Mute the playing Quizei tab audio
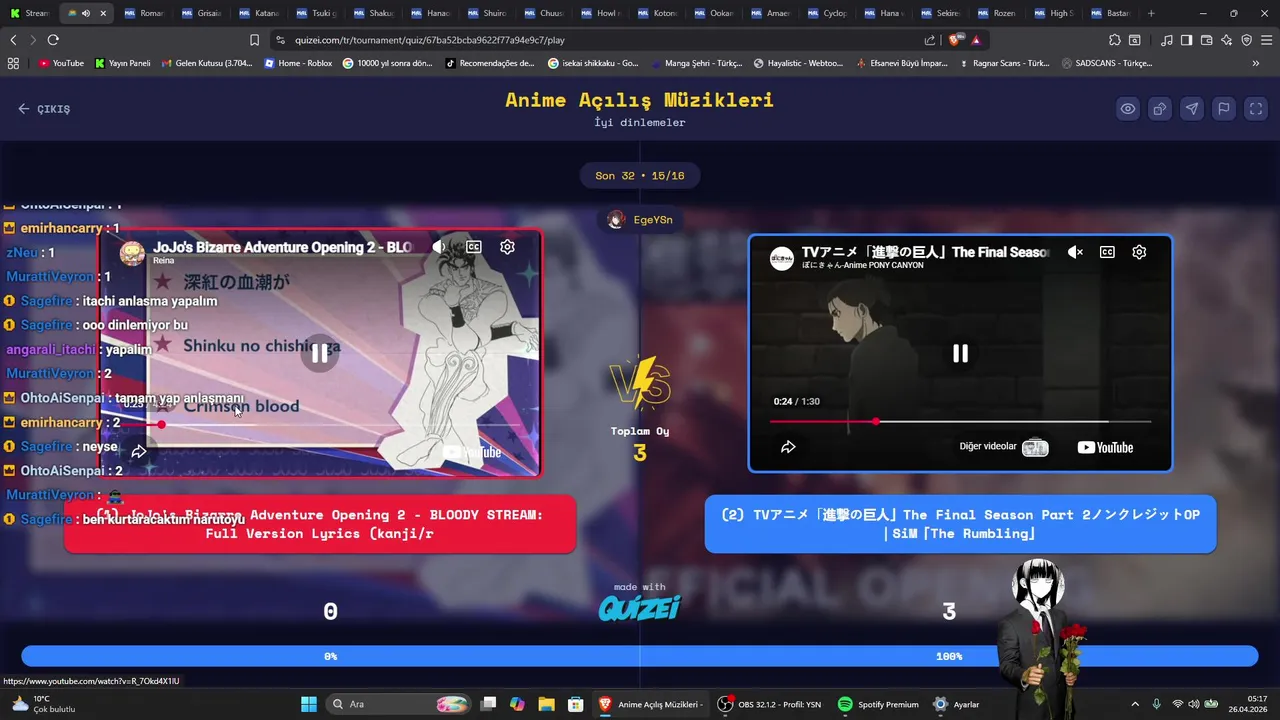This screenshot has height=720, width=1280. 85,13
